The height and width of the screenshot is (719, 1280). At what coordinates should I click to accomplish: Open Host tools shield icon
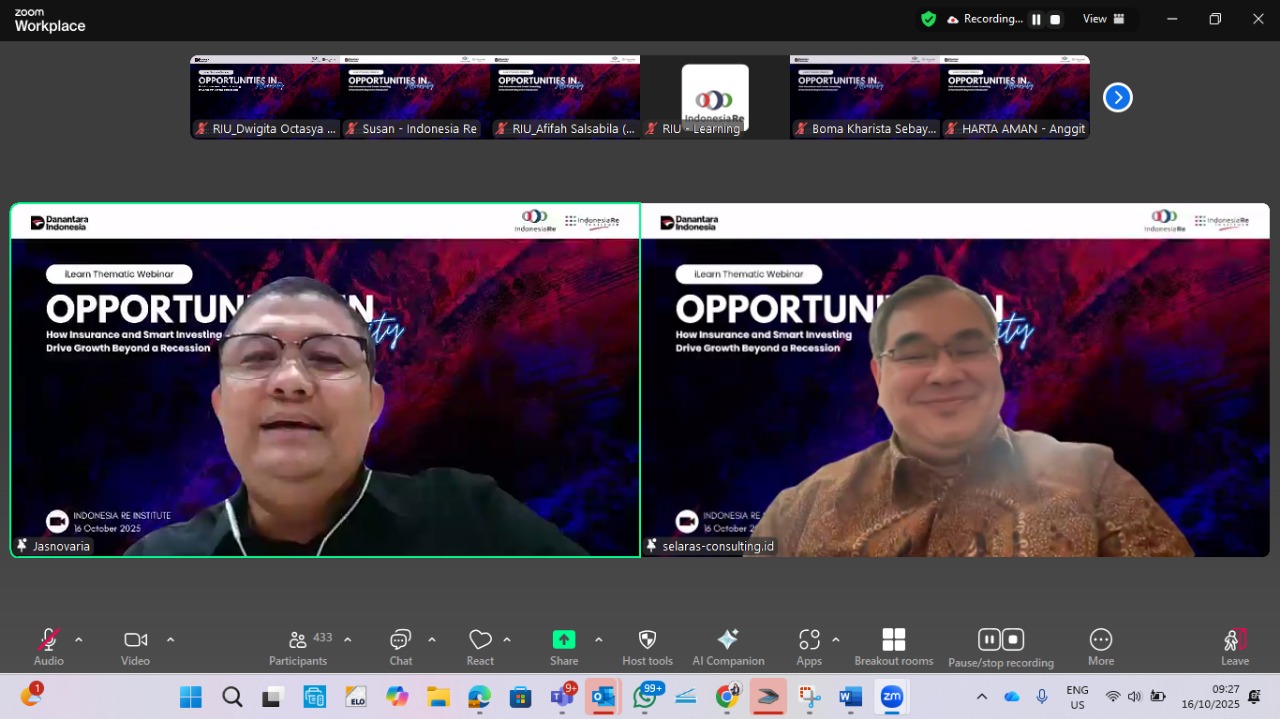tap(647, 646)
